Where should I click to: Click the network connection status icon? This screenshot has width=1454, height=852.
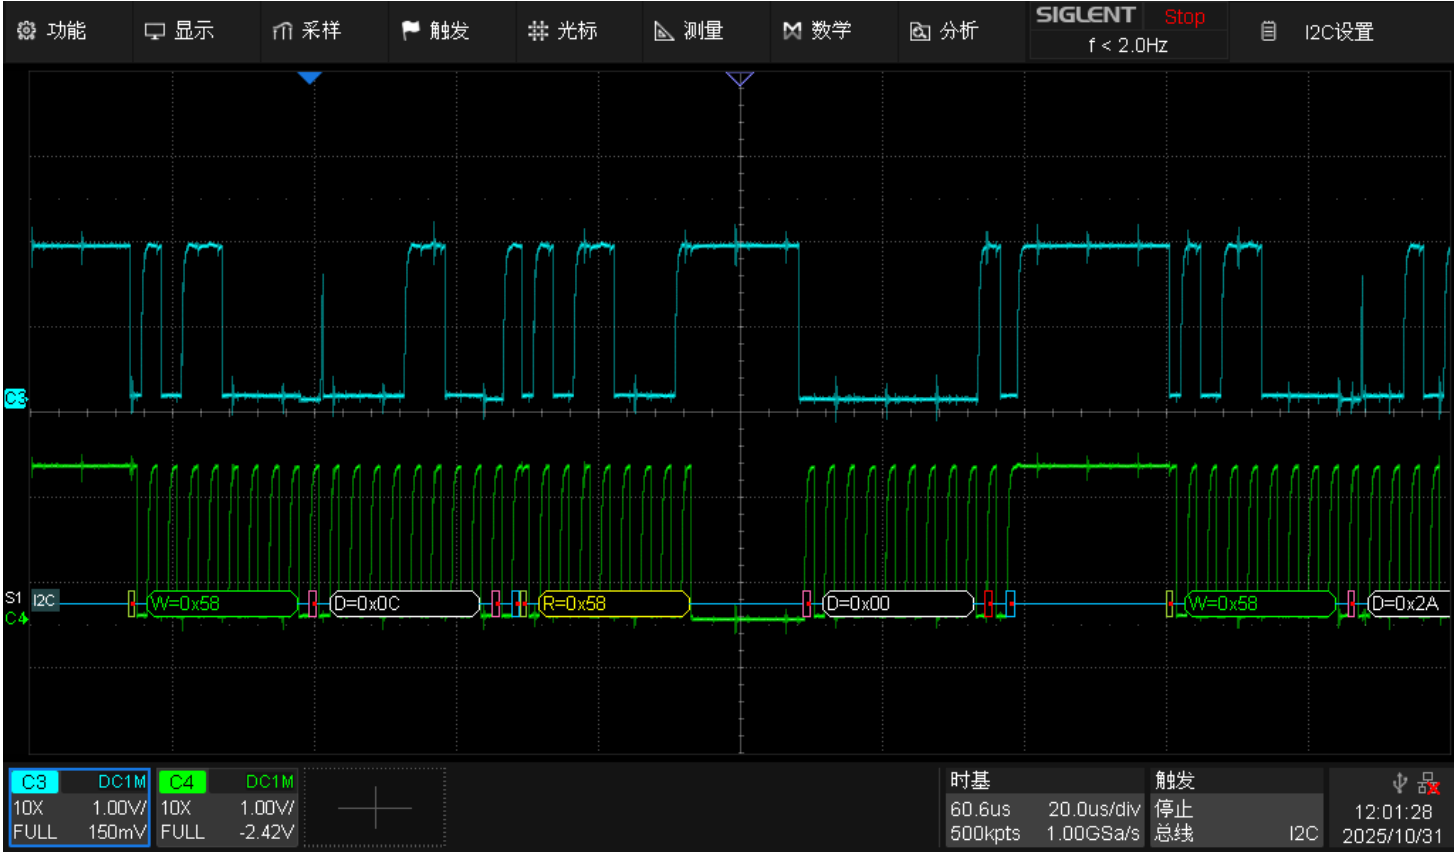point(1428,783)
